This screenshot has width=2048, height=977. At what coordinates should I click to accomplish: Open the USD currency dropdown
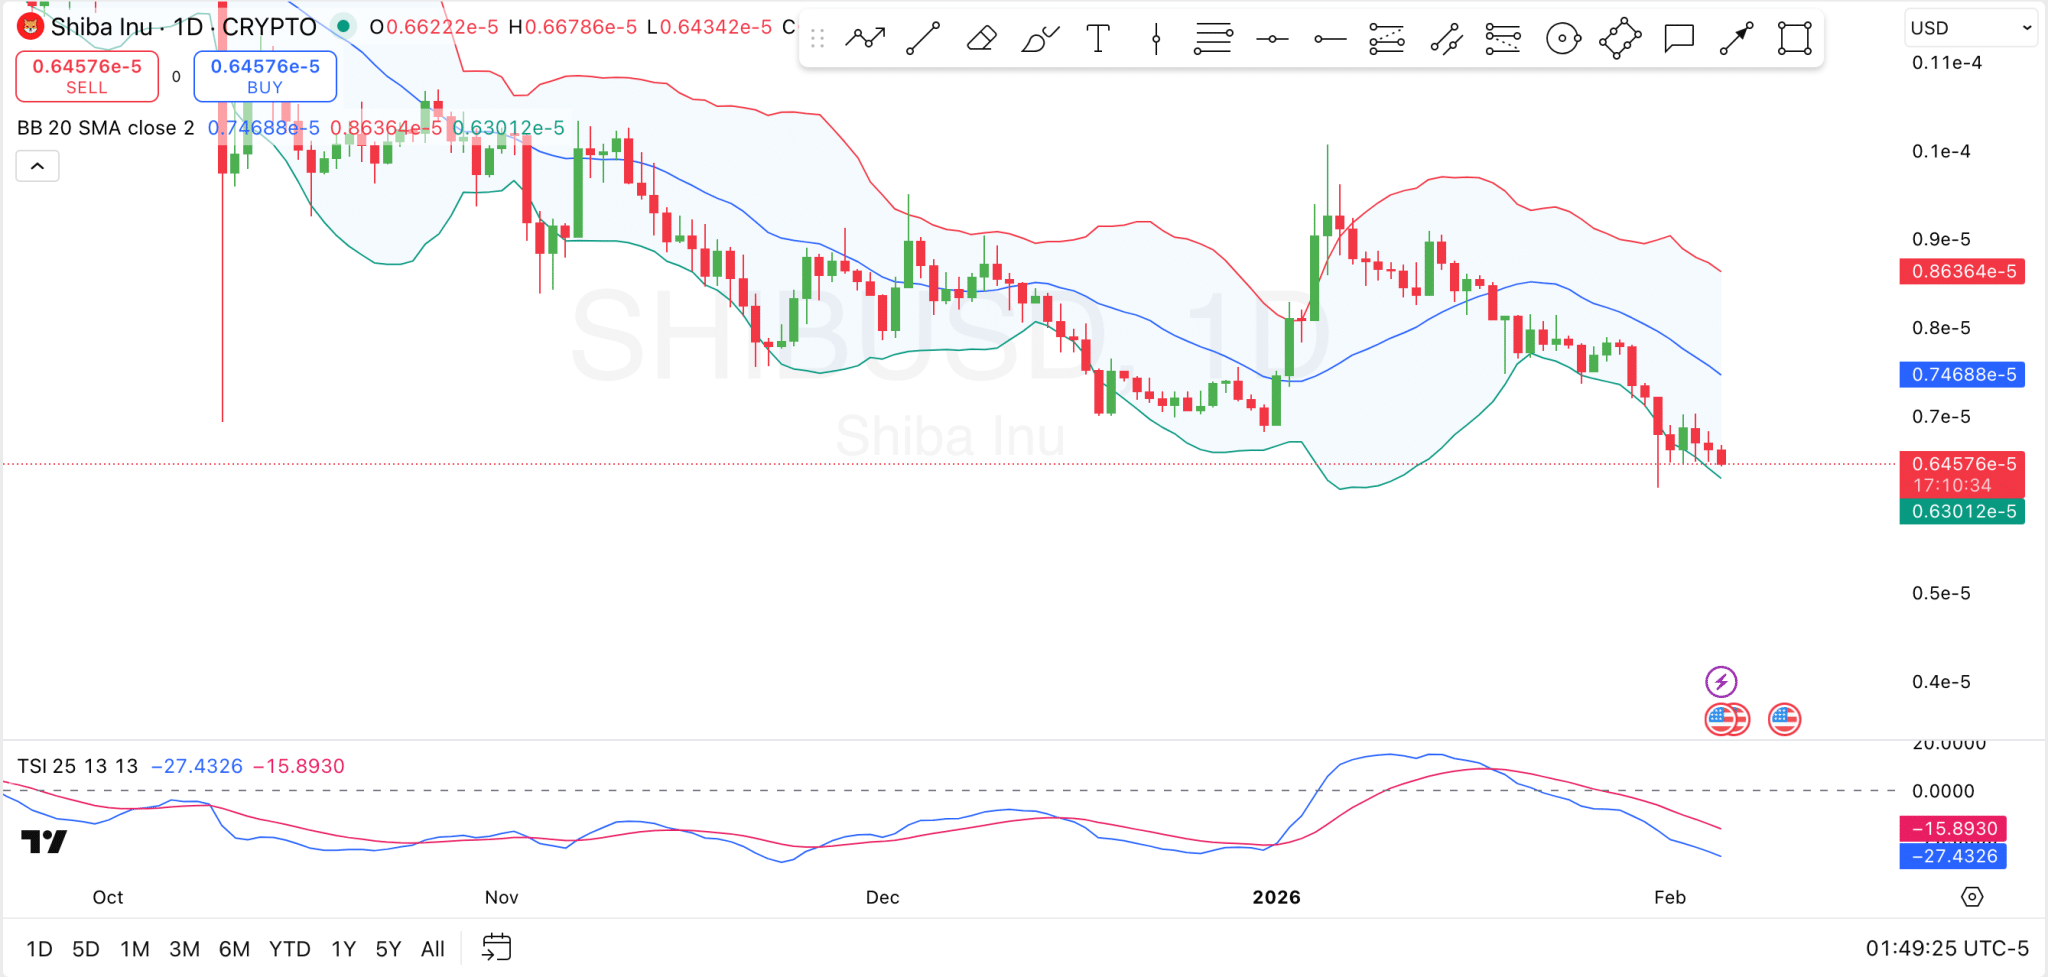click(1969, 27)
